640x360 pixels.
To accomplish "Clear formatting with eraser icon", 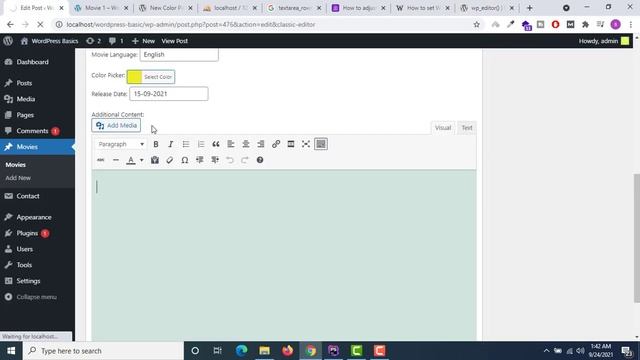I will coord(170,160).
